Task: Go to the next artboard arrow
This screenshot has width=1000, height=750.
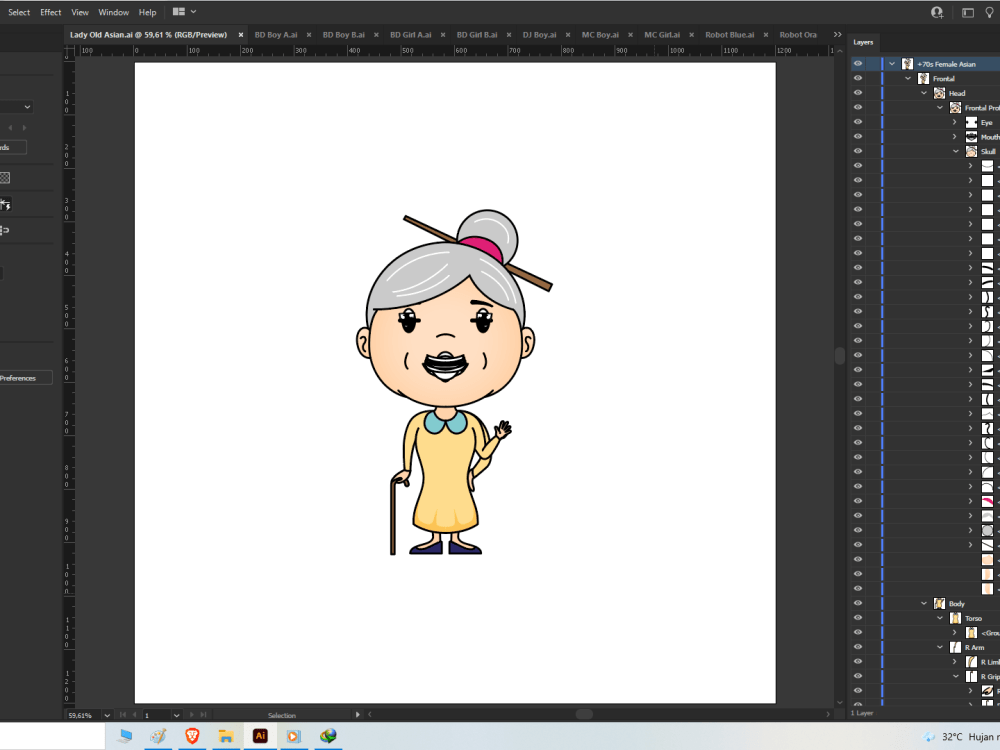Action: coord(191,715)
